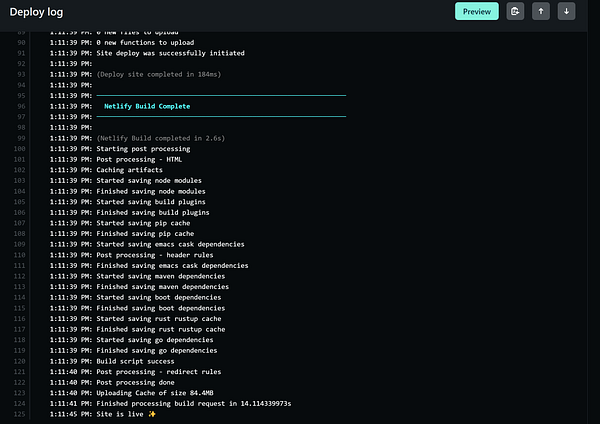Click 'Finished saving pip cache' line
Viewport: 600px width, 424px height.
pos(145,234)
